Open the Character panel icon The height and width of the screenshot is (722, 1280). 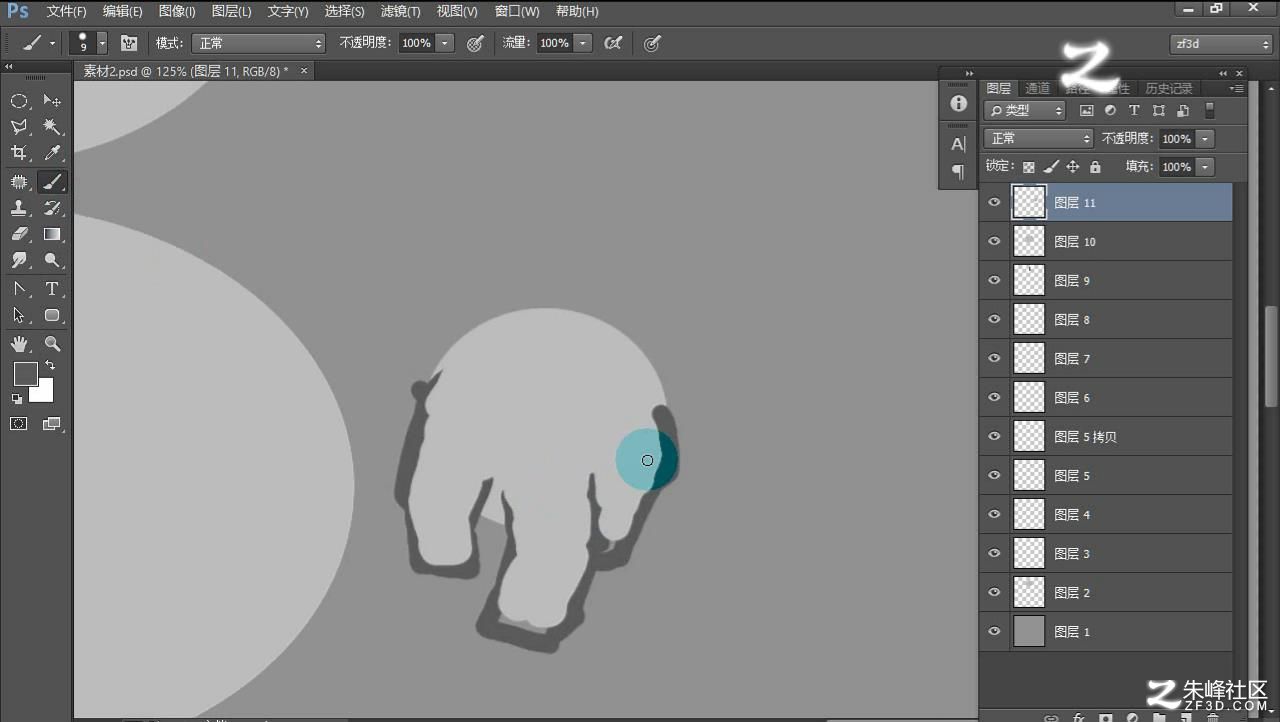[x=958, y=144]
